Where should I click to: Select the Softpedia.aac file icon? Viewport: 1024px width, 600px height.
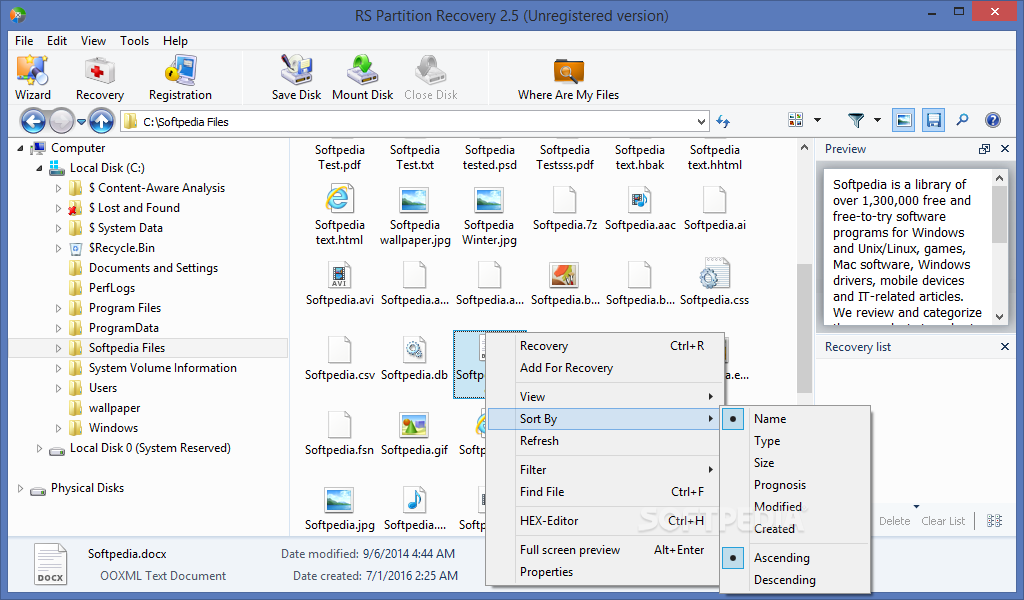[639, 200]
